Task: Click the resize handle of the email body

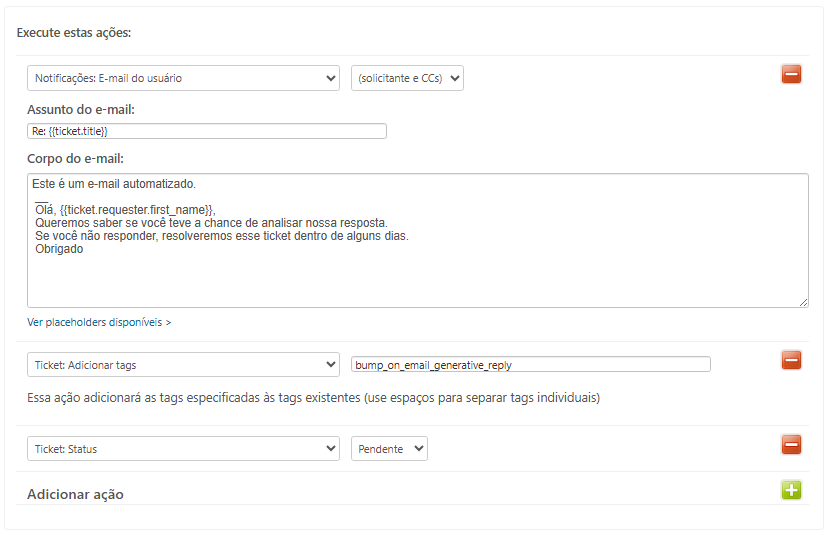Action: [803, 301]
